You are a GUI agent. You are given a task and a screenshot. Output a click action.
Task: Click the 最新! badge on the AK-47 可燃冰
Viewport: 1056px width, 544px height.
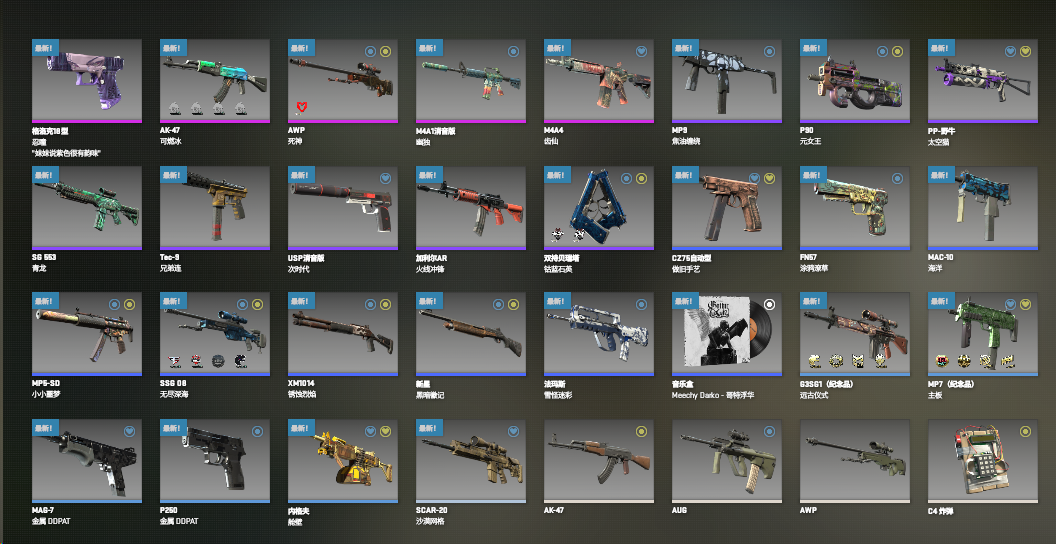pos(174,48)
